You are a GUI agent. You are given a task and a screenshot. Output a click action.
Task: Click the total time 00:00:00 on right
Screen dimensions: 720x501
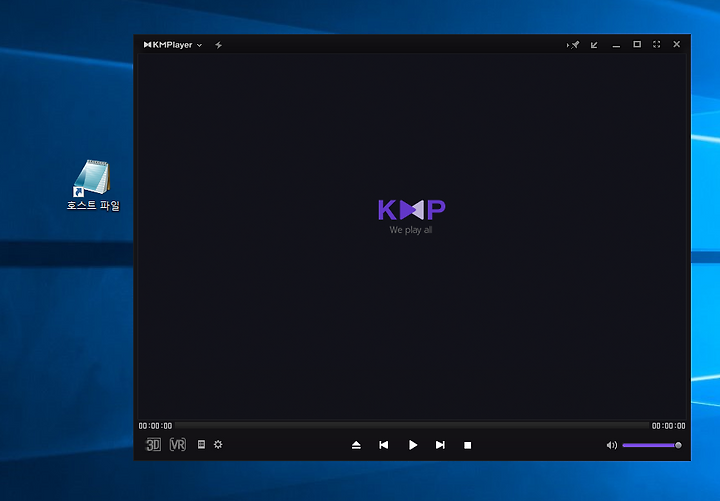[x=669, y=426]
